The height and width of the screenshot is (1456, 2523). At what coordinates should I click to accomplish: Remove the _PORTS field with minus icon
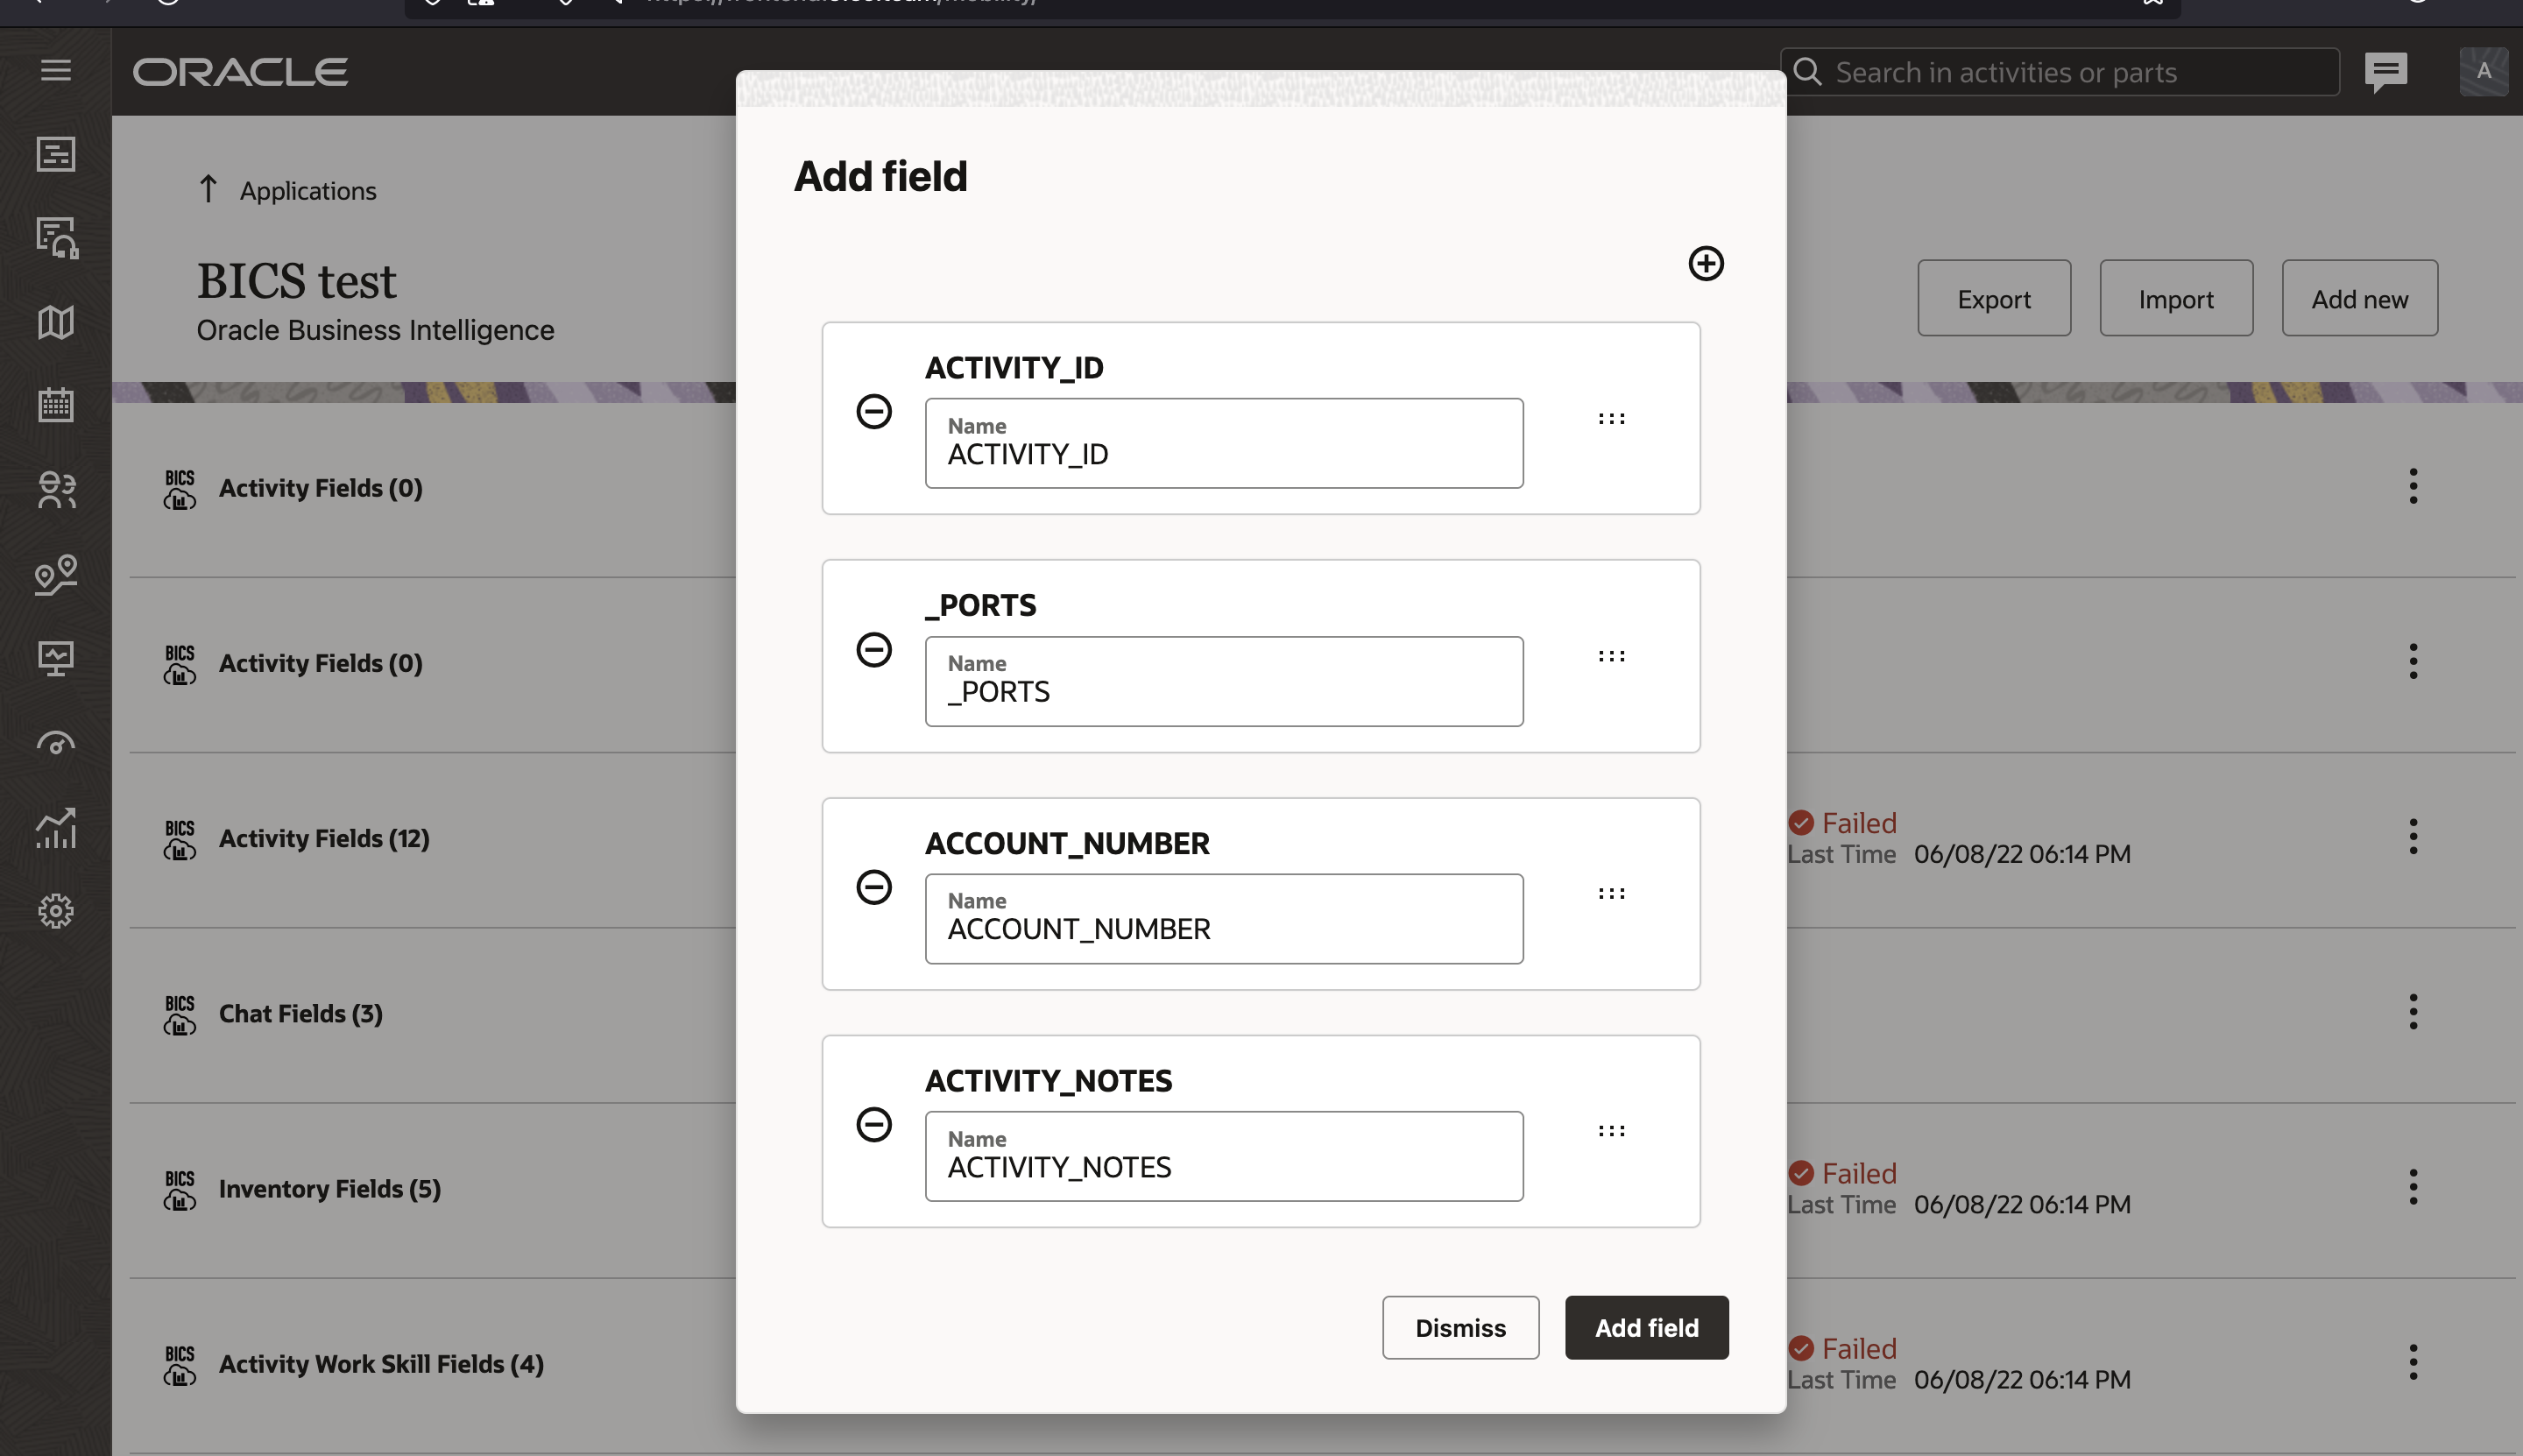(873, 649)
